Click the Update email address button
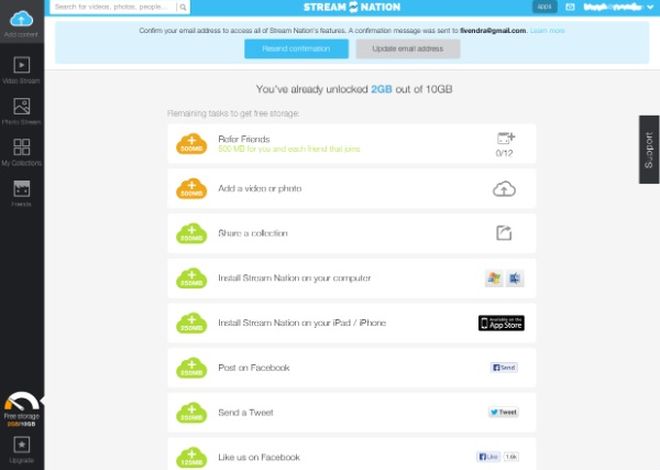660x470 pixels. (408, 49)
